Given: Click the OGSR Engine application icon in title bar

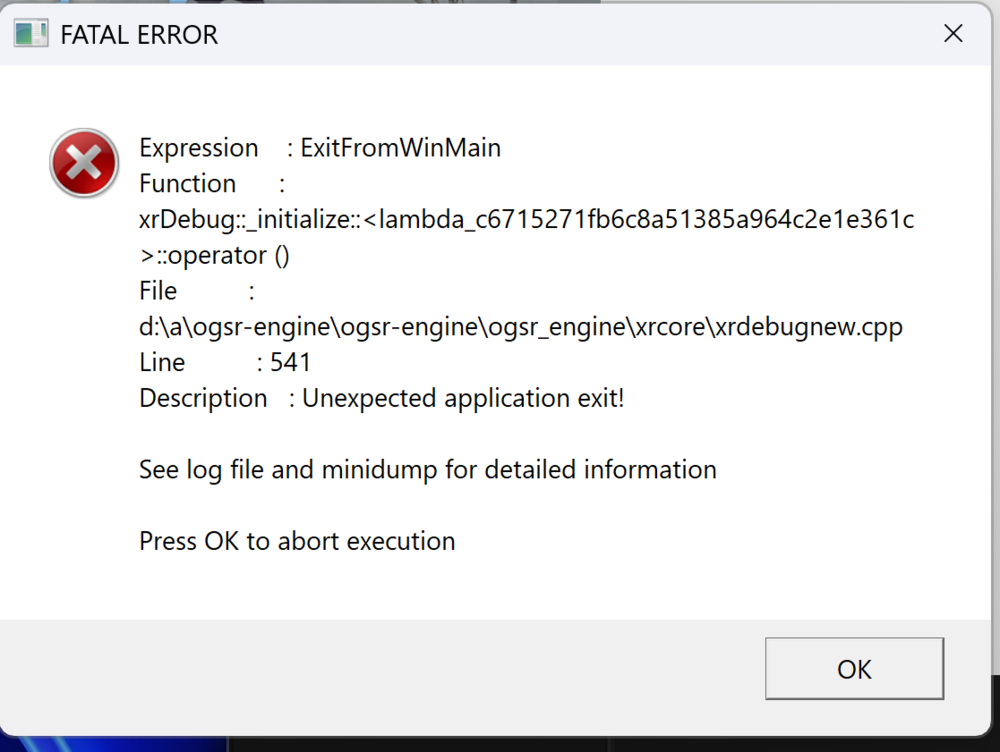Looking at the screenshot, I should click(x=30, y=33).
